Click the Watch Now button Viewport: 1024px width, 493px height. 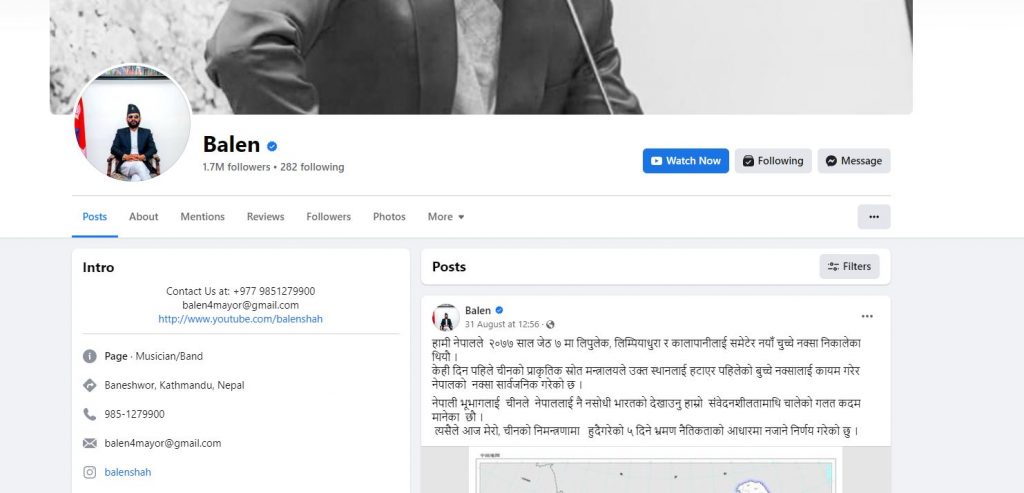tap(686, 161)
